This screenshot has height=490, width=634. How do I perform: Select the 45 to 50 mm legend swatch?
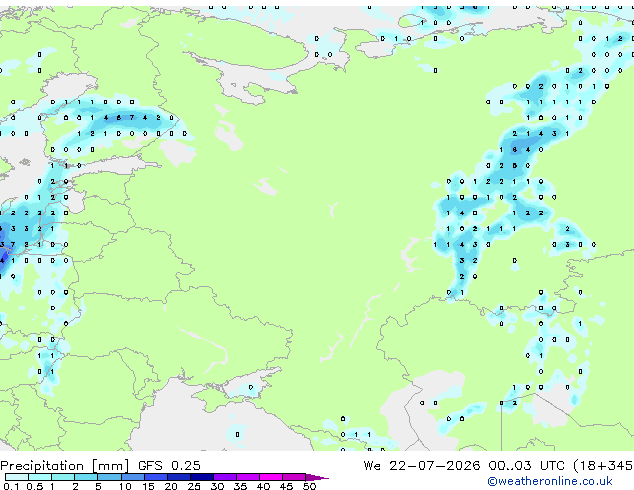pyautogui.click(x=294, y=477)
